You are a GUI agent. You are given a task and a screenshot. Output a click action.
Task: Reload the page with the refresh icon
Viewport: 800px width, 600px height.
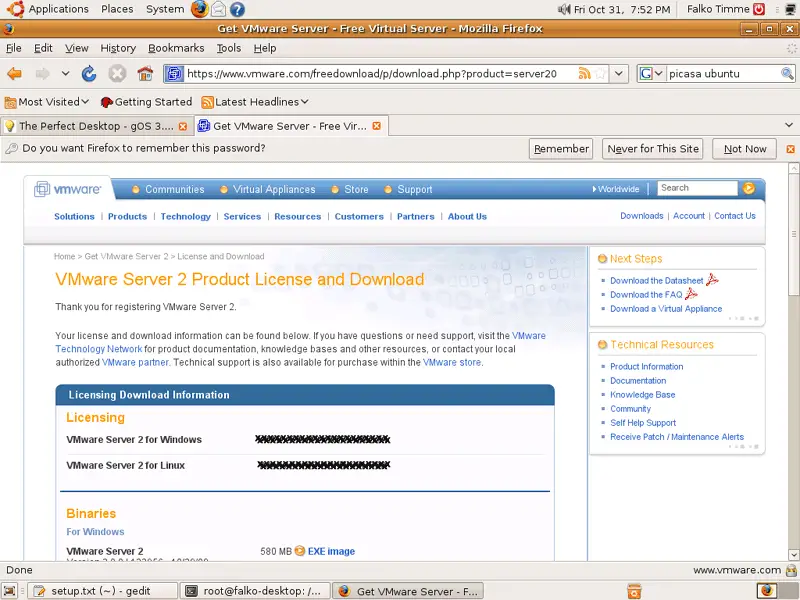tap(89, 74)
